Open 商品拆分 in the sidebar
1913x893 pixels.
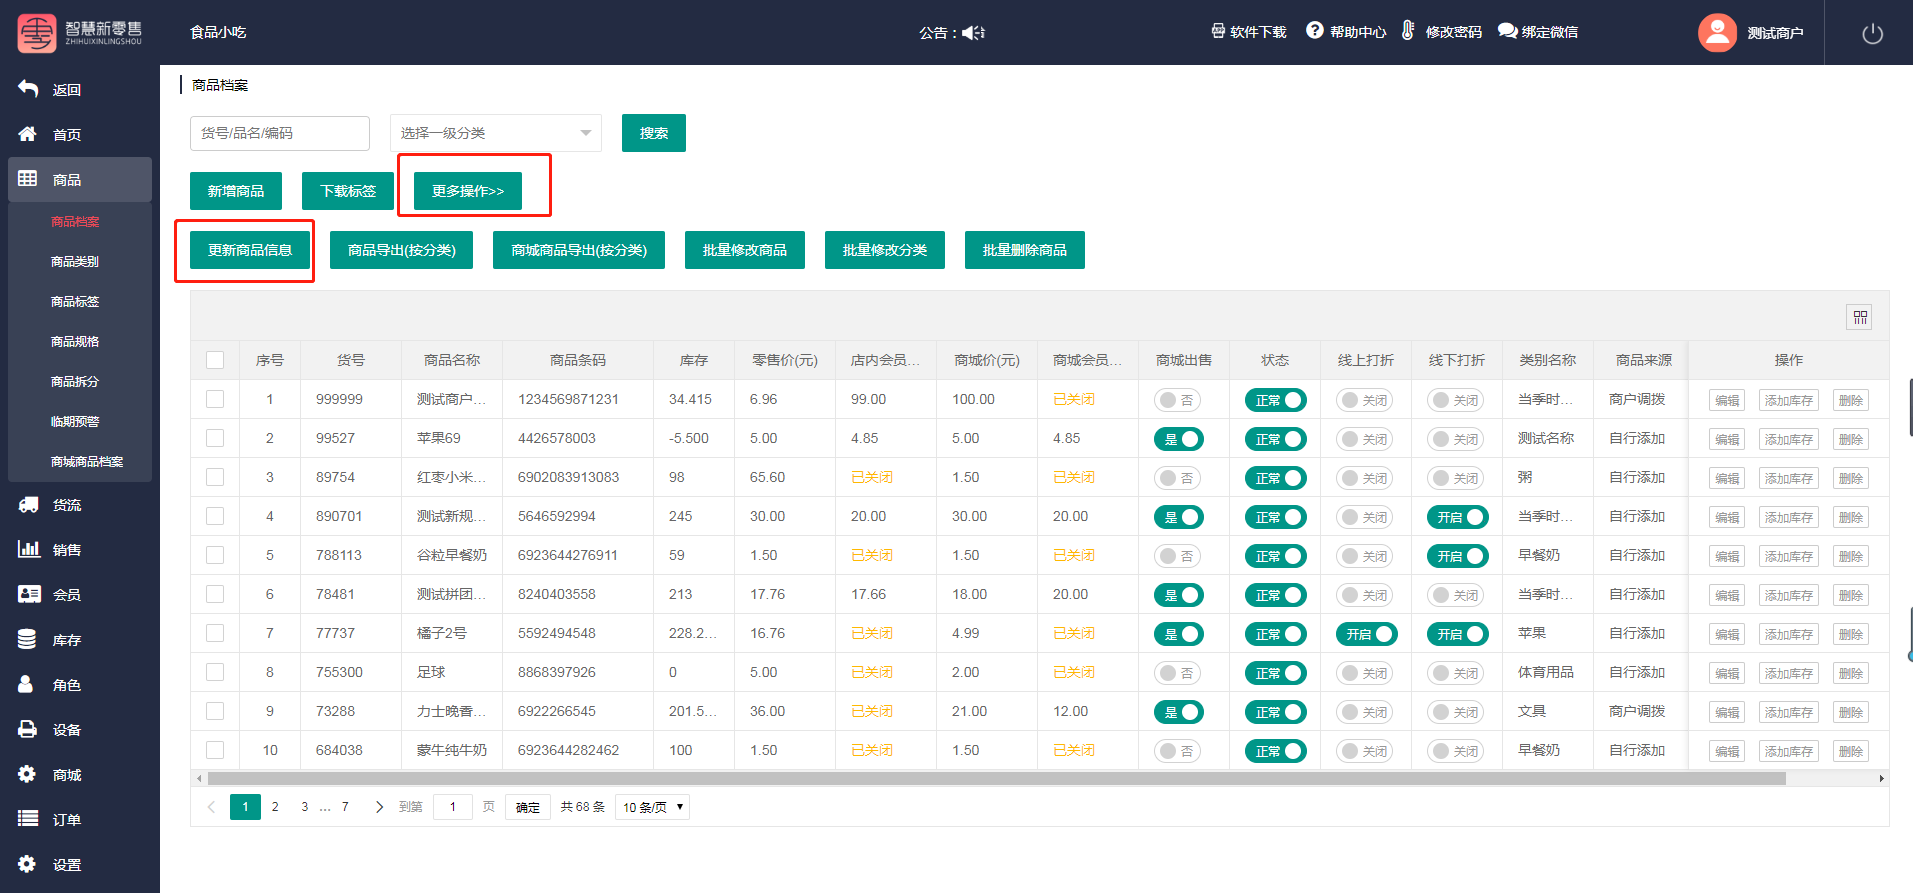(x=75, y=381)
